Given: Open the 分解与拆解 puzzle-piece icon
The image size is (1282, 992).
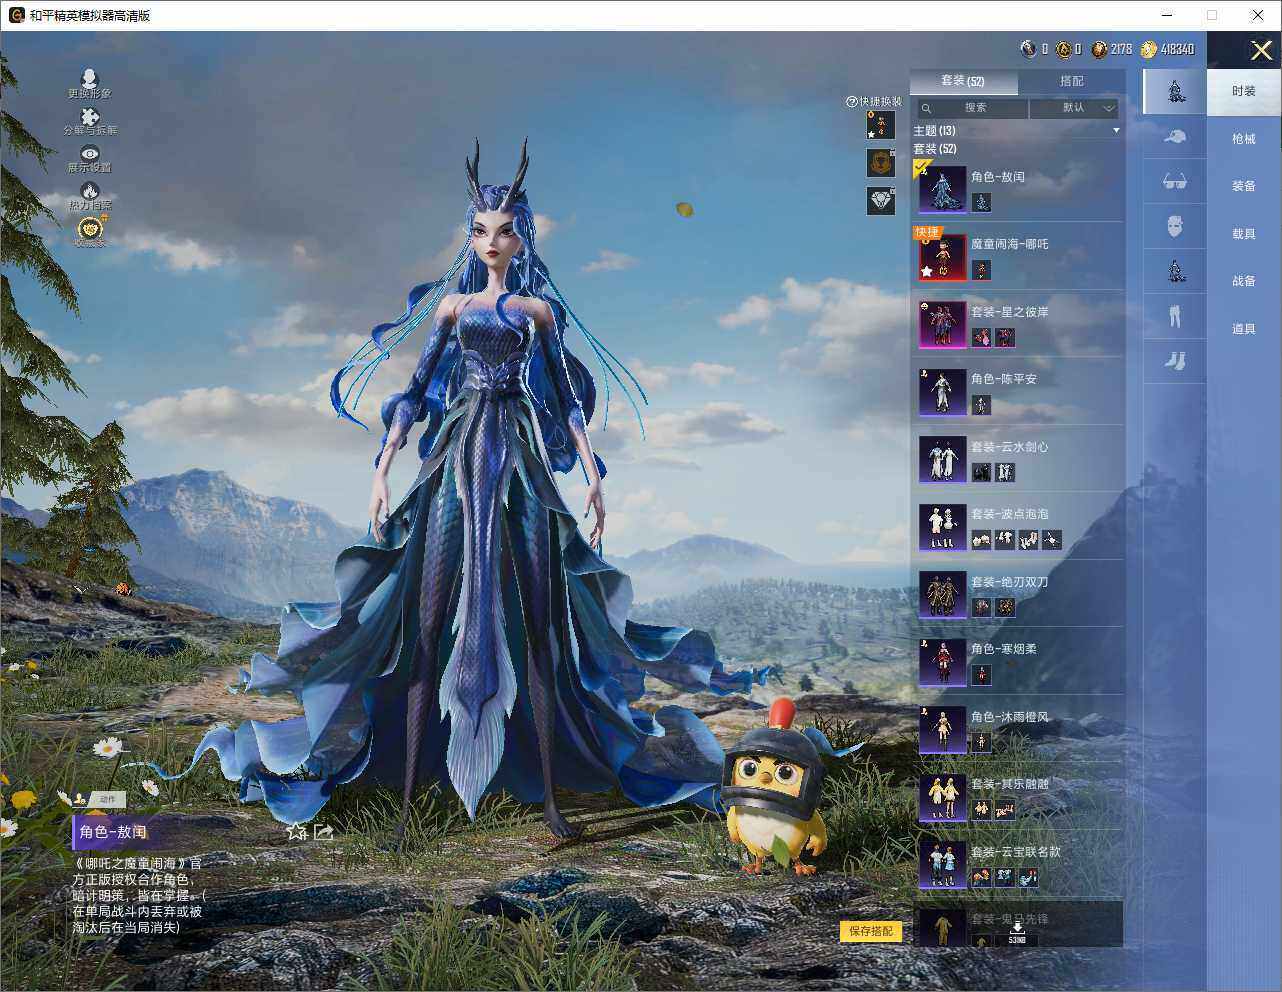Looking at the screenshot, I should coord(90,117).
